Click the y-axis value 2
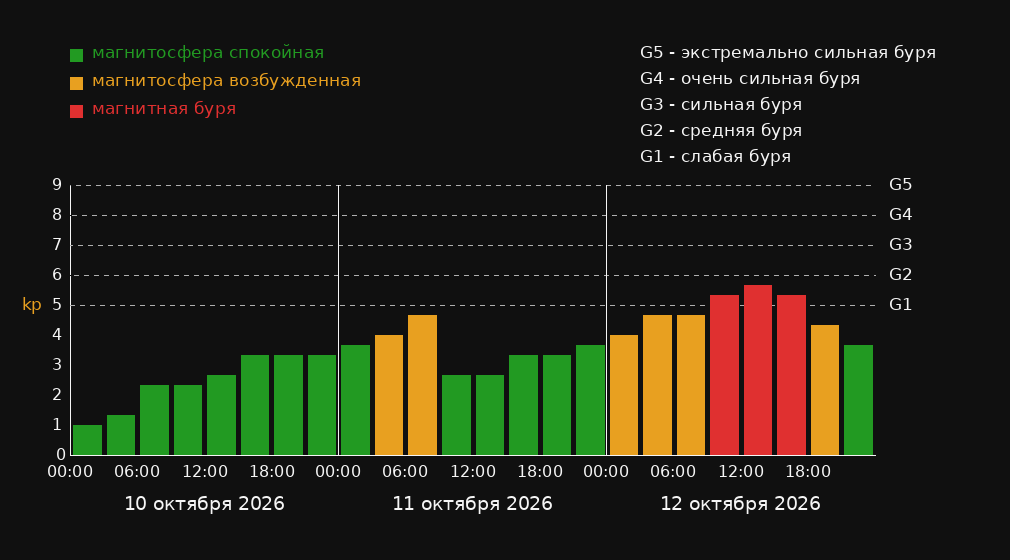The image size is (1010, 560). pyautogui.click(x=57, y=394)
